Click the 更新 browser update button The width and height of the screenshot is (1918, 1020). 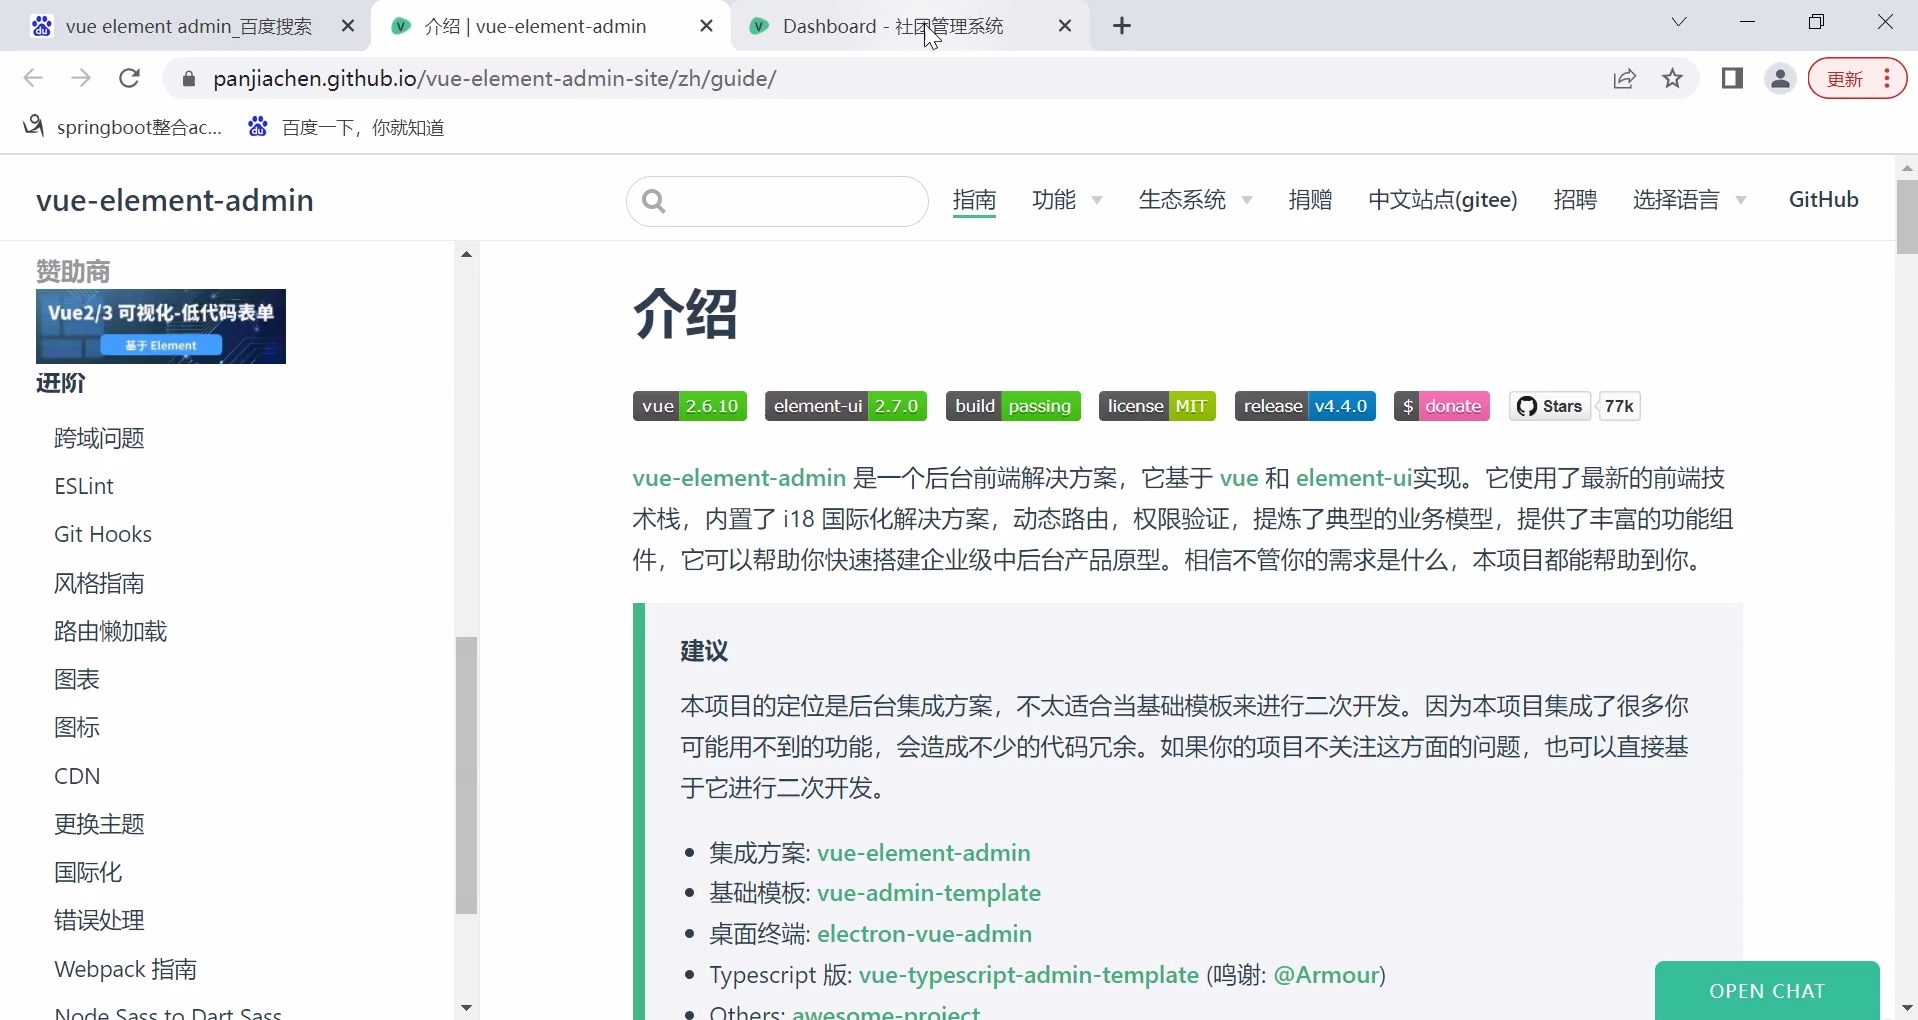pos(1845,79)
